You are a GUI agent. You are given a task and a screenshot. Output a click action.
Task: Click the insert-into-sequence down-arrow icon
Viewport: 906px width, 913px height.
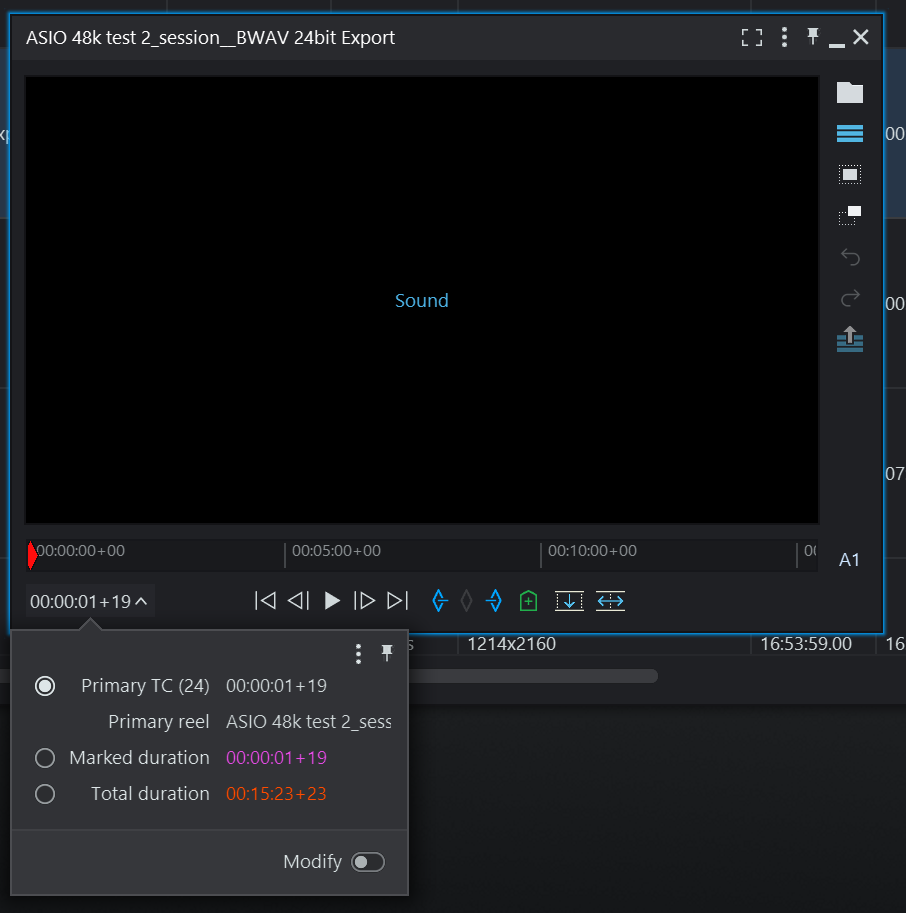click(x=569, y=601)
